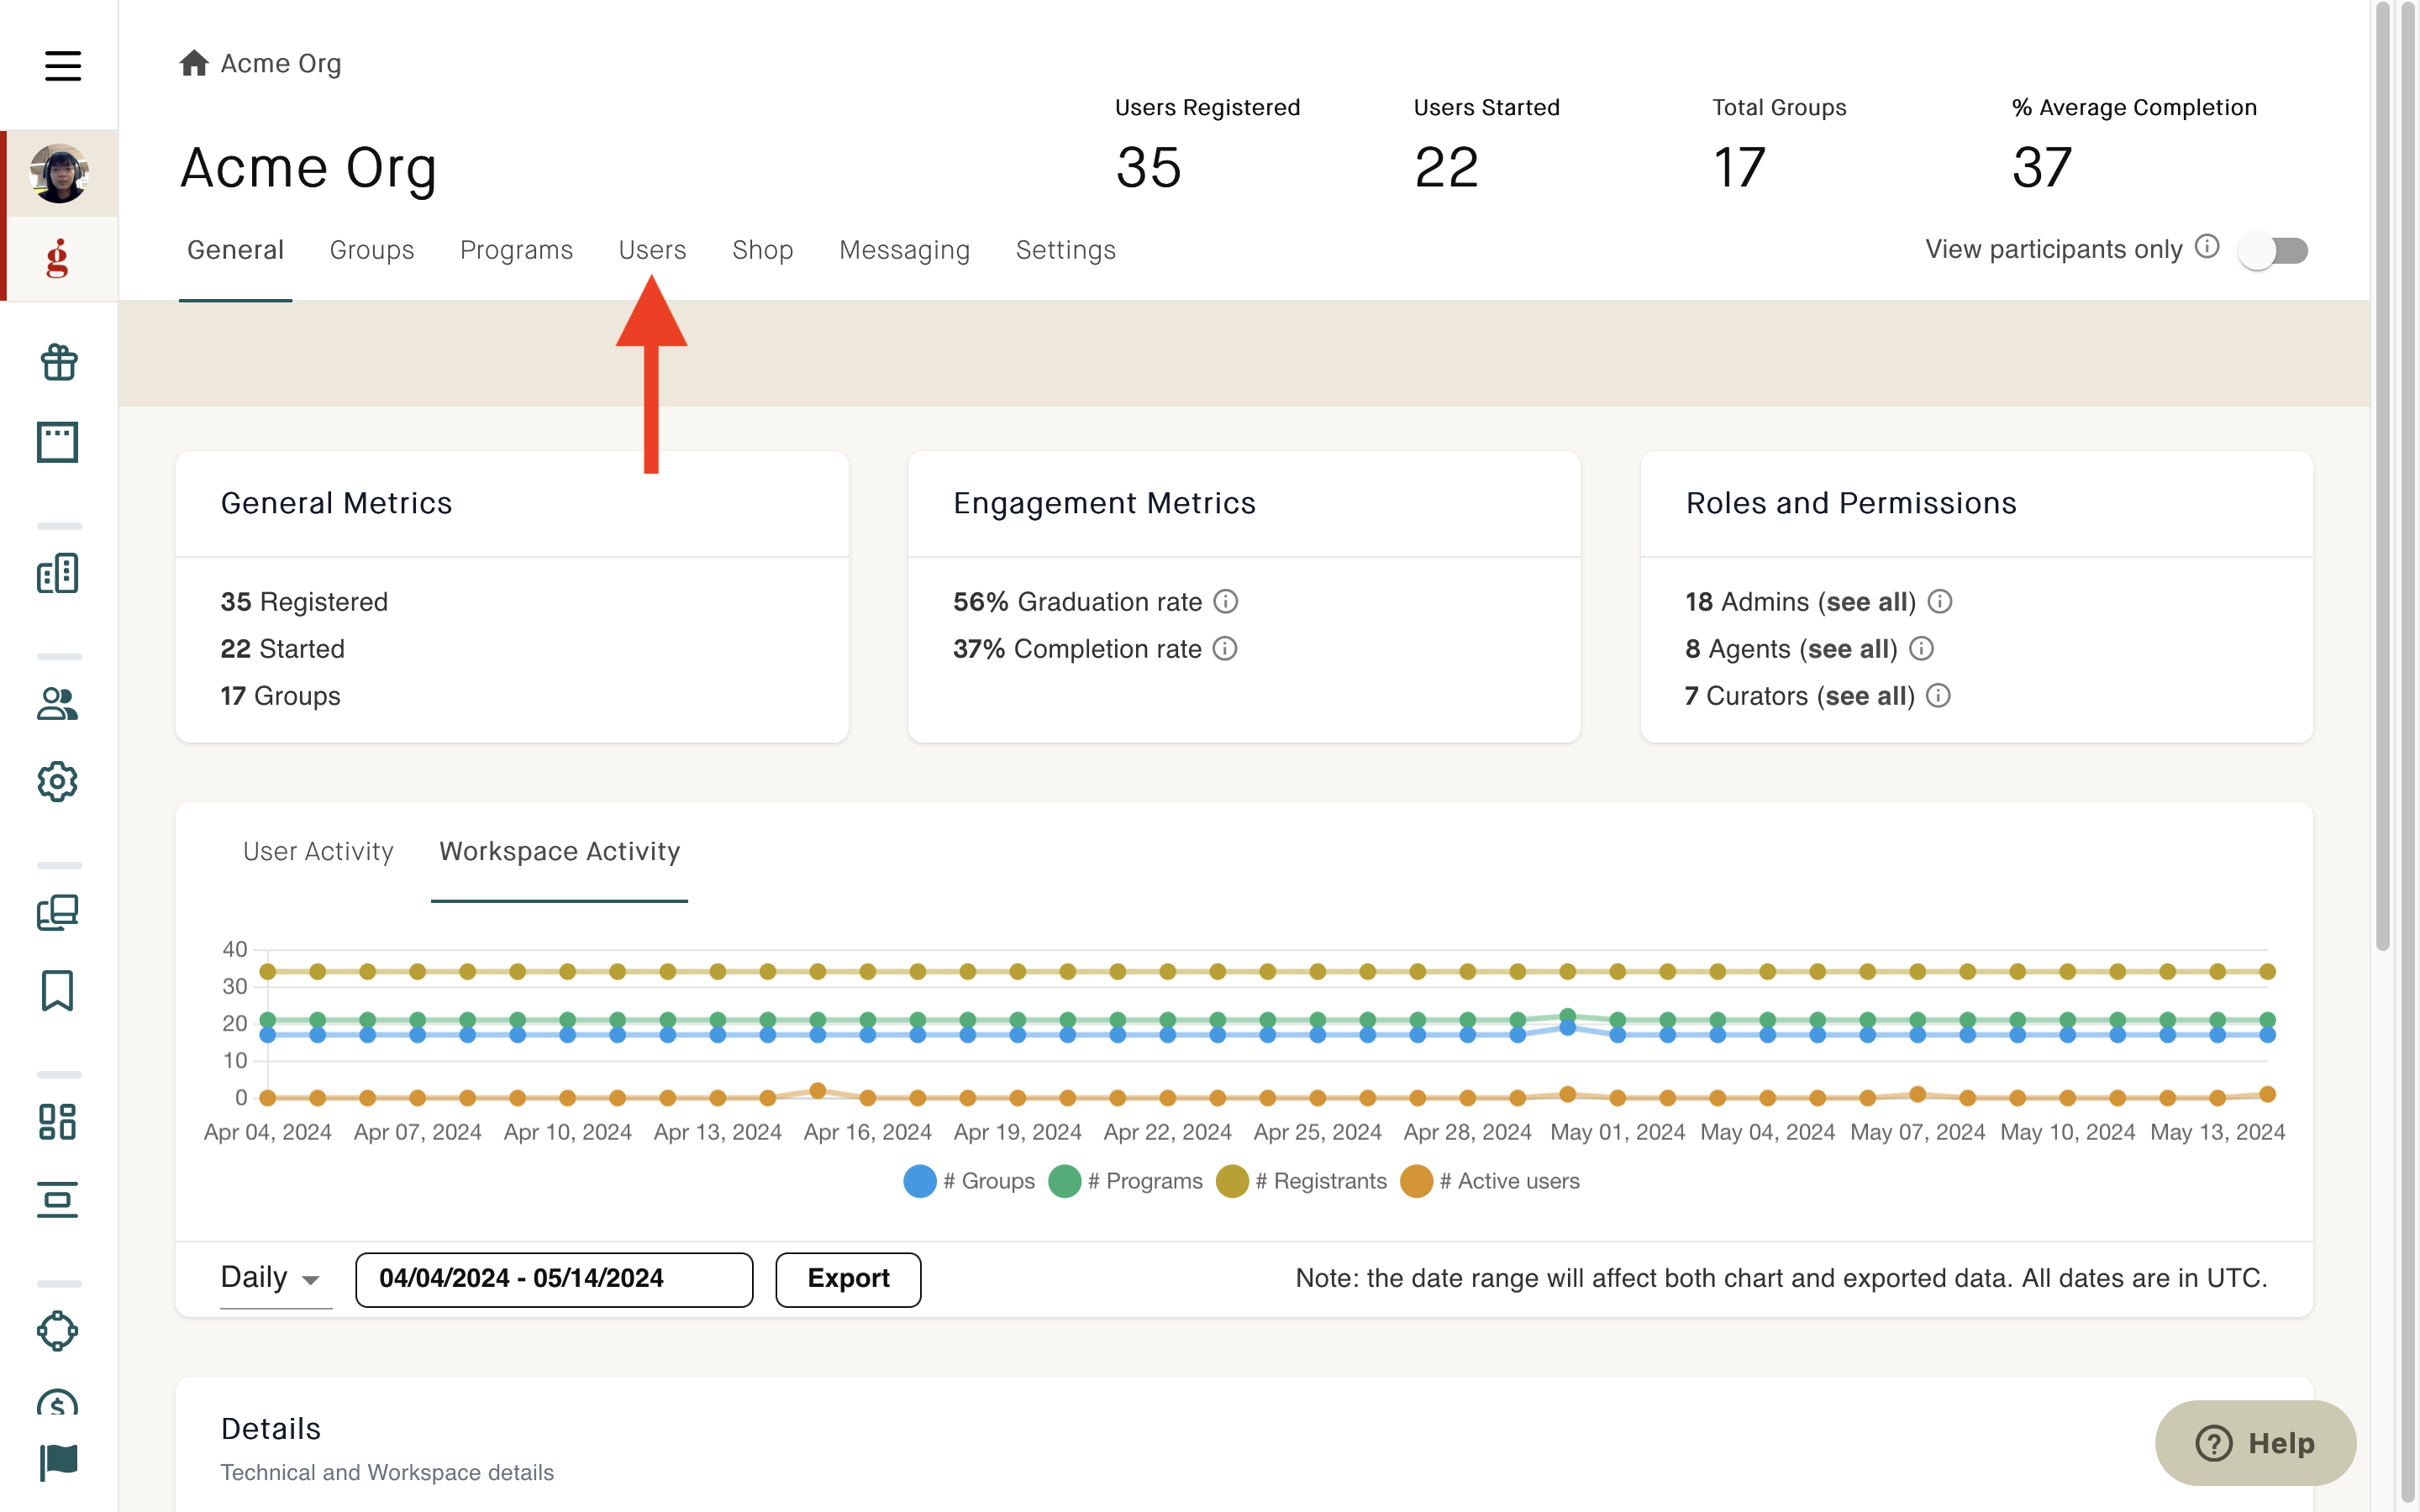Open the Help widget button
The height and width of the screenshot is (1512, 2420).
[x=2255, y=1443]
